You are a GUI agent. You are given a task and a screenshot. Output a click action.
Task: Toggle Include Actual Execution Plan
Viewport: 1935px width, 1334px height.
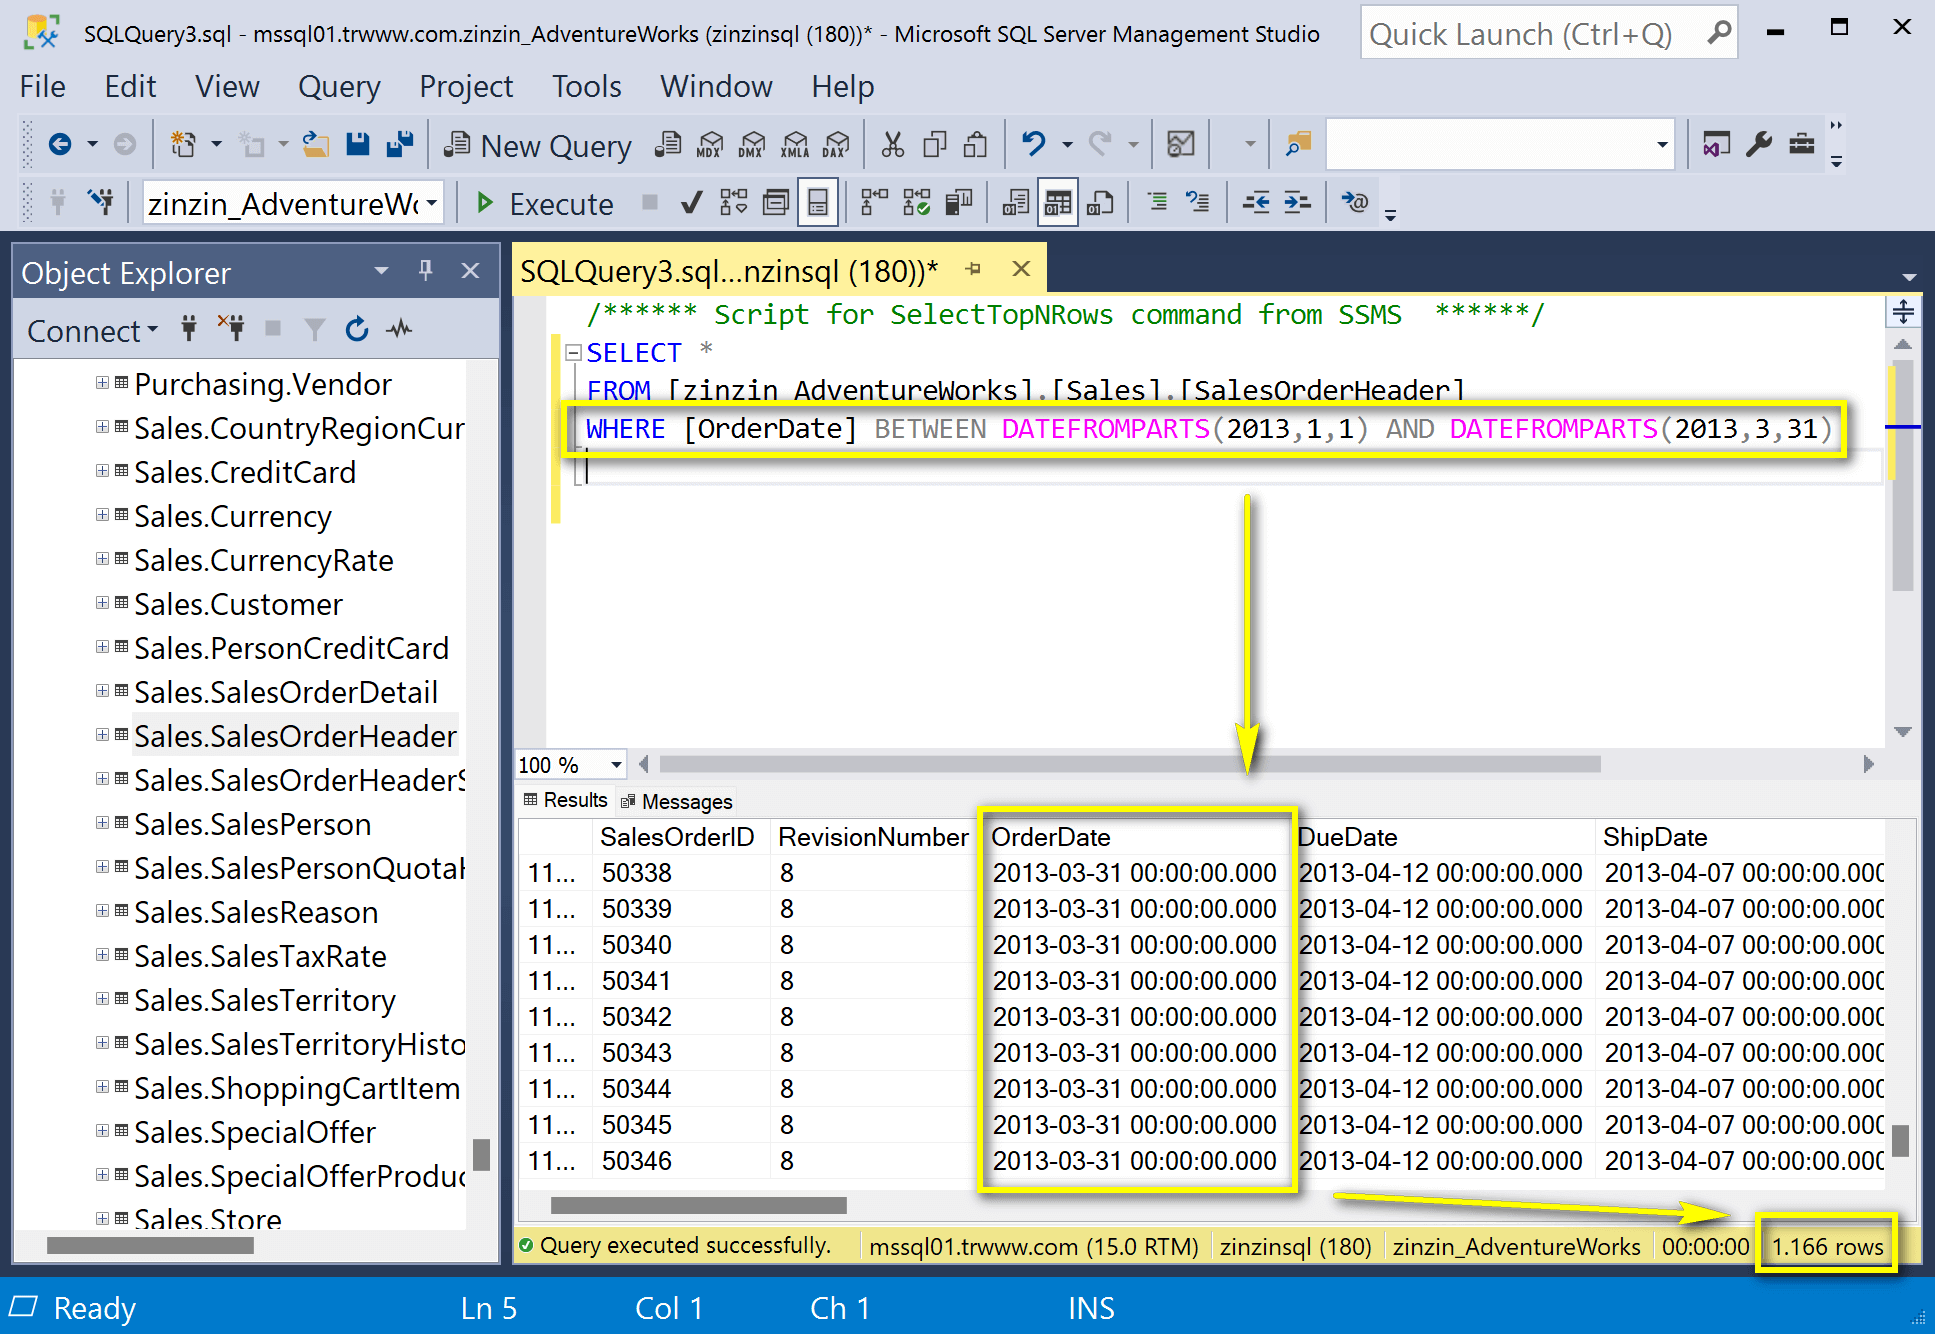tap(874, 203)
